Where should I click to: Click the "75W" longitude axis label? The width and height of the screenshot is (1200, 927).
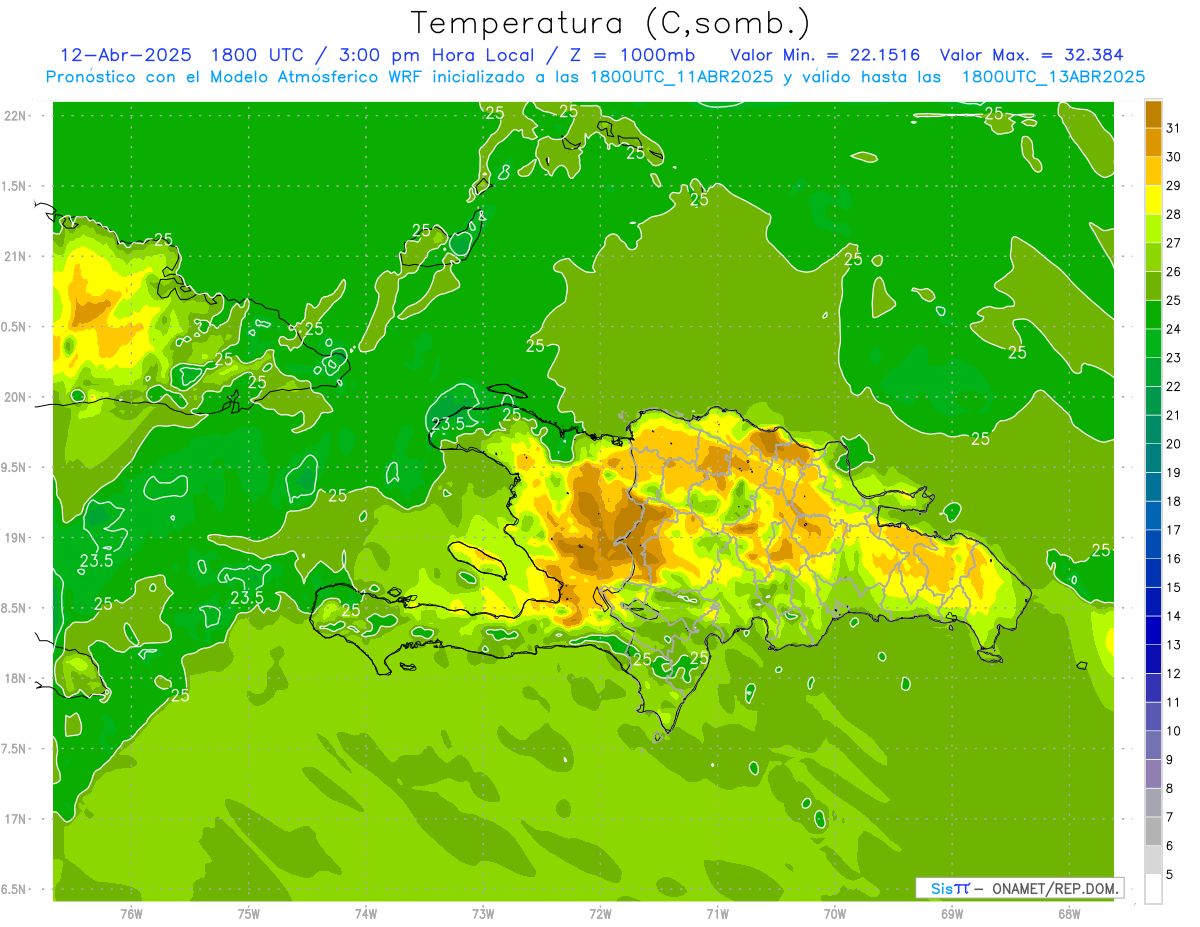[x=249, y=914]
